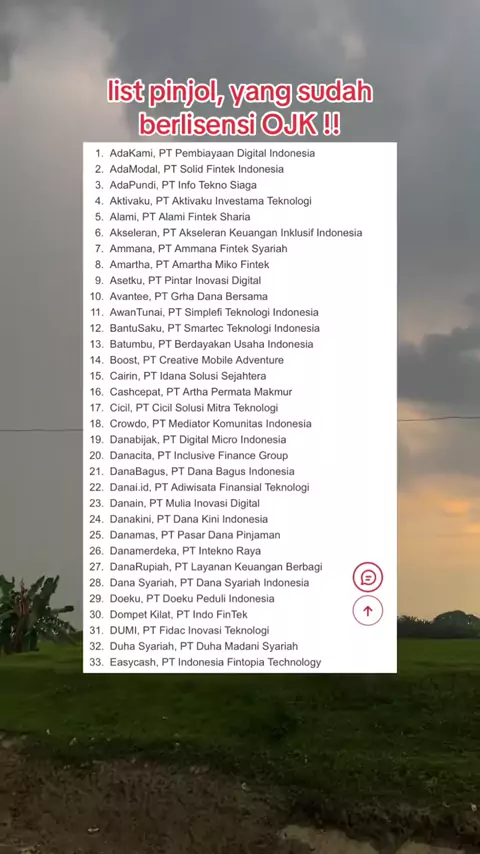This screenshot has width=480, height=854.
Task: Click Cashcepat, PT Artha Permata Makmur
Action: (201, 392)
